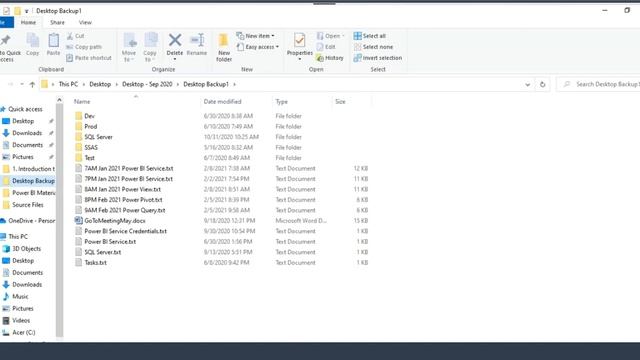The height and width of the screenshot is (360, 640).
Task: Select 7PM Jan 2021 Power BI Service.txt
Action: [124, 179]
